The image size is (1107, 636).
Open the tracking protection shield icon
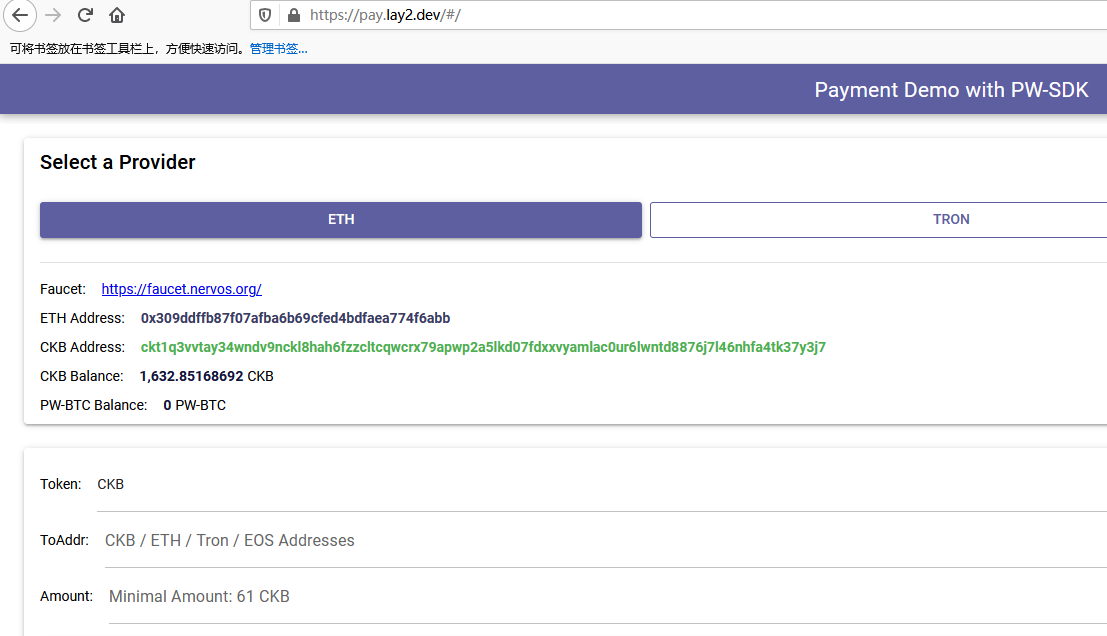coord(265,15)
